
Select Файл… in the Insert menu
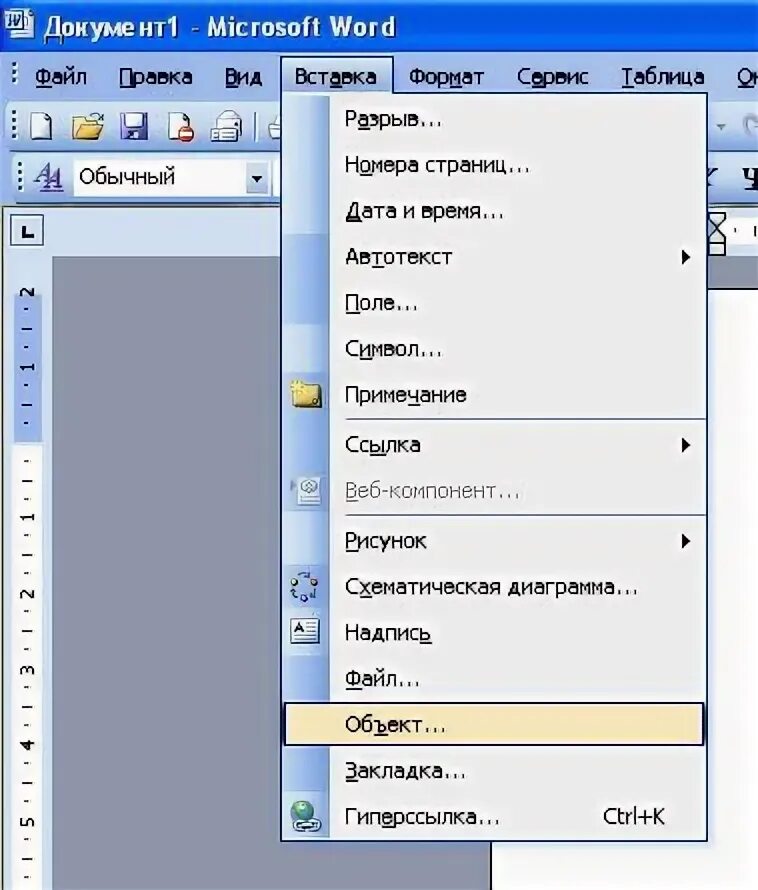[x=495, y=678]
